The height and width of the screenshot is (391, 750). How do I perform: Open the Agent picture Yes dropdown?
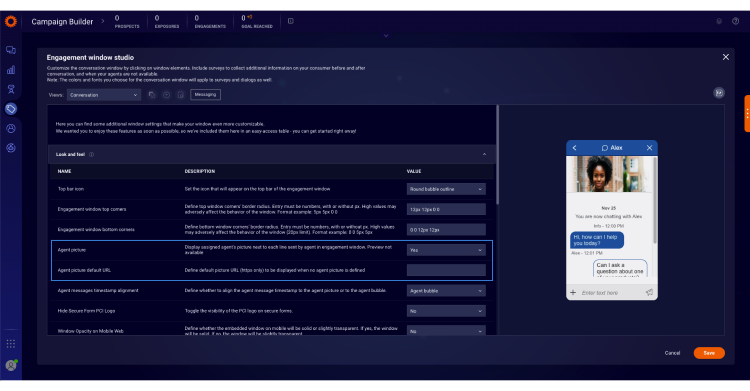pyautogui.click(x=446, y=250)
